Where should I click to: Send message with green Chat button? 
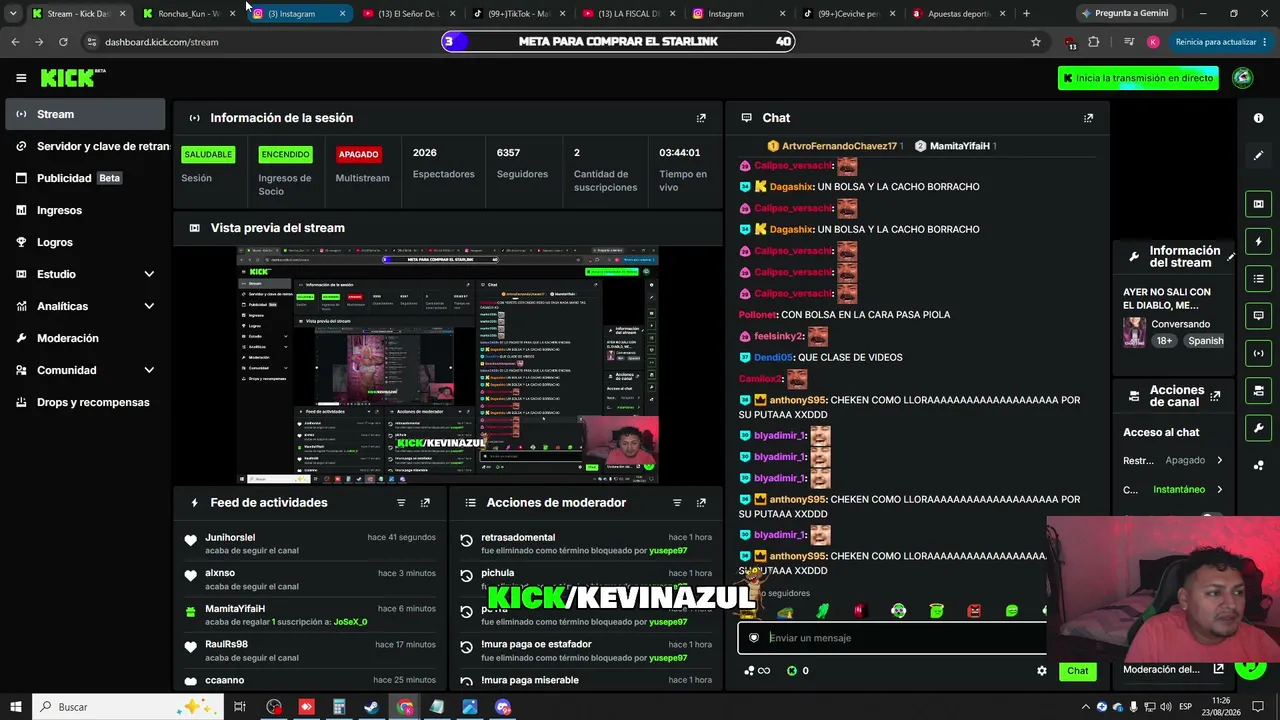click(x=1077, y=671)
